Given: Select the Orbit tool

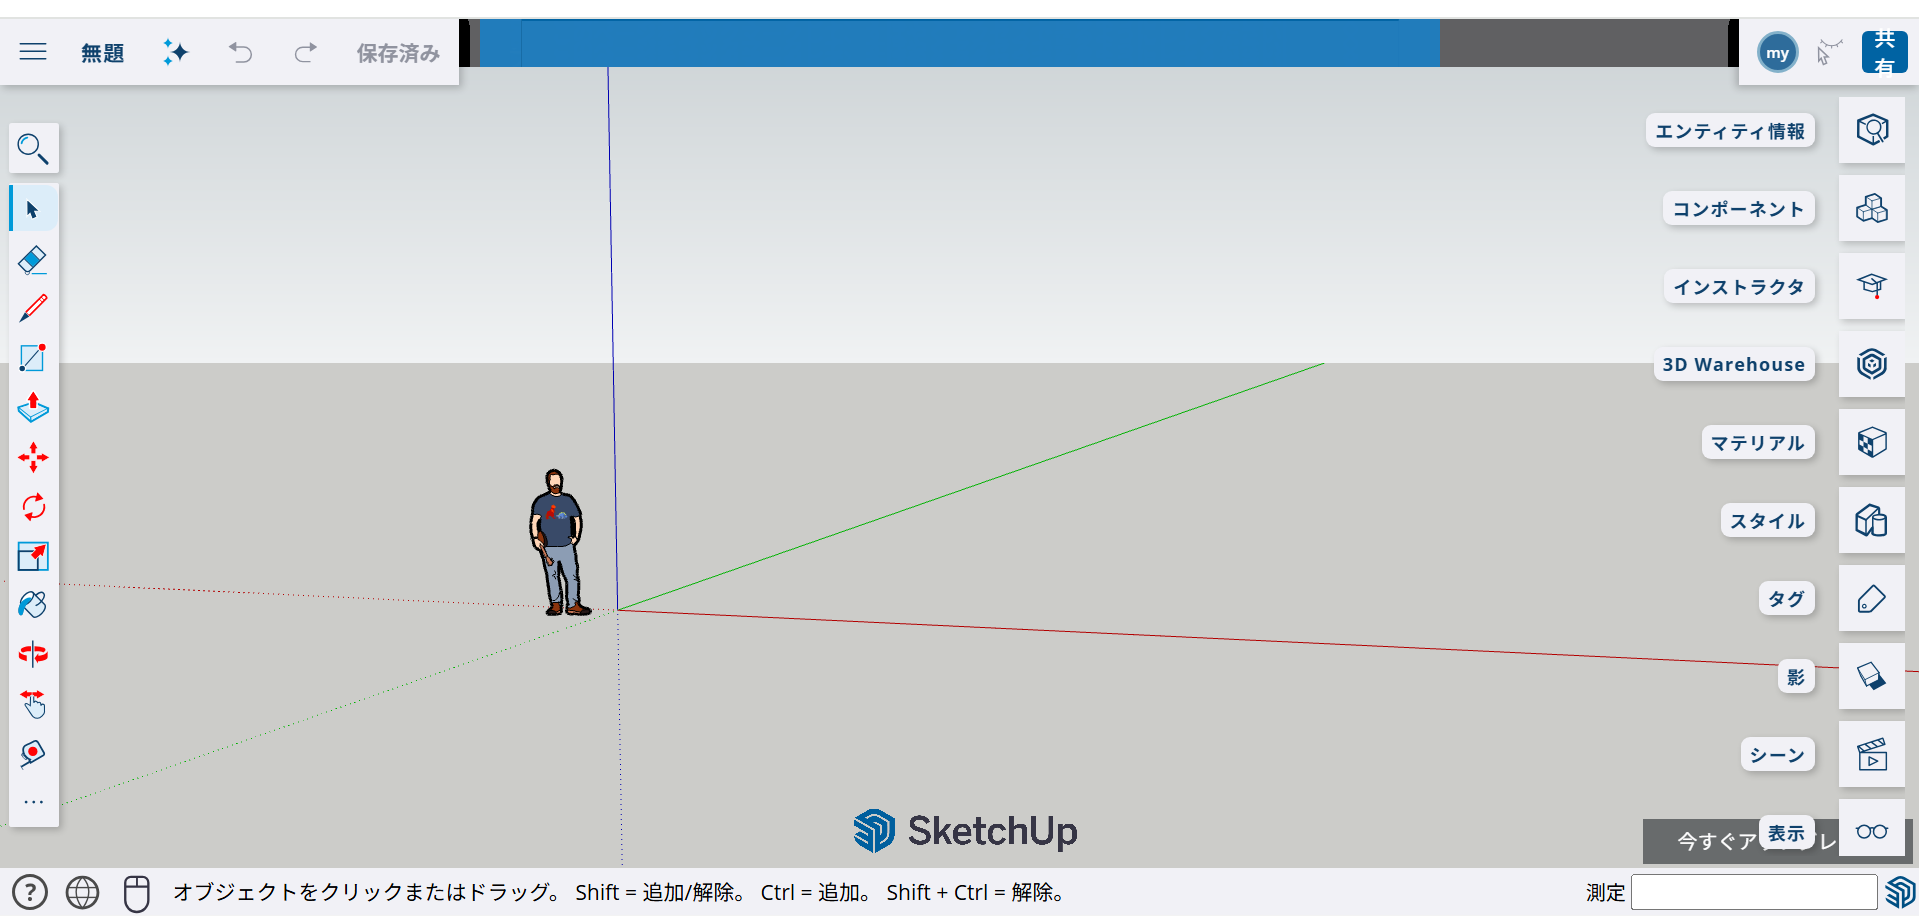Looking at the screenshot, I should 33,655.
